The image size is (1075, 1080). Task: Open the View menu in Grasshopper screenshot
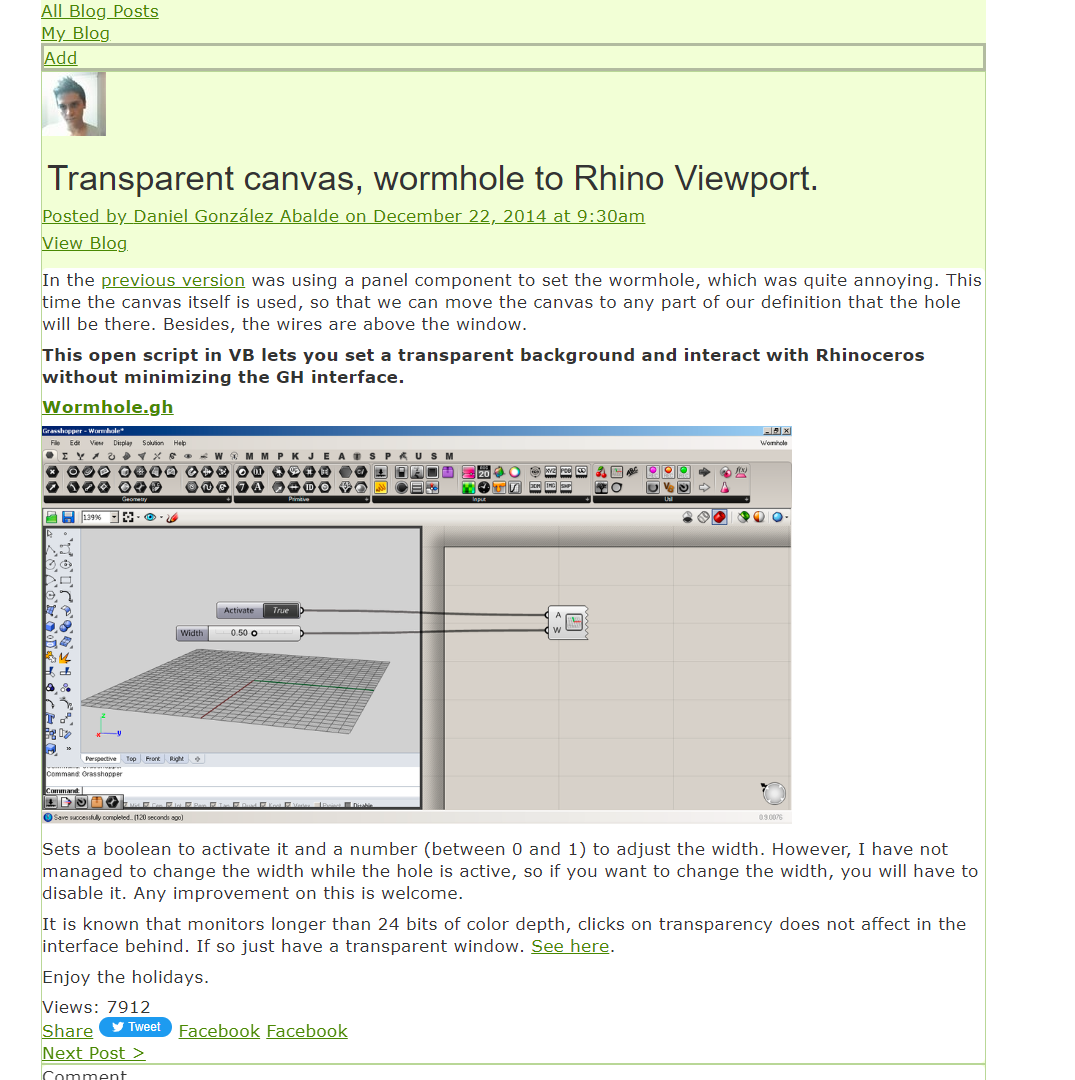[x=96, y=443]
